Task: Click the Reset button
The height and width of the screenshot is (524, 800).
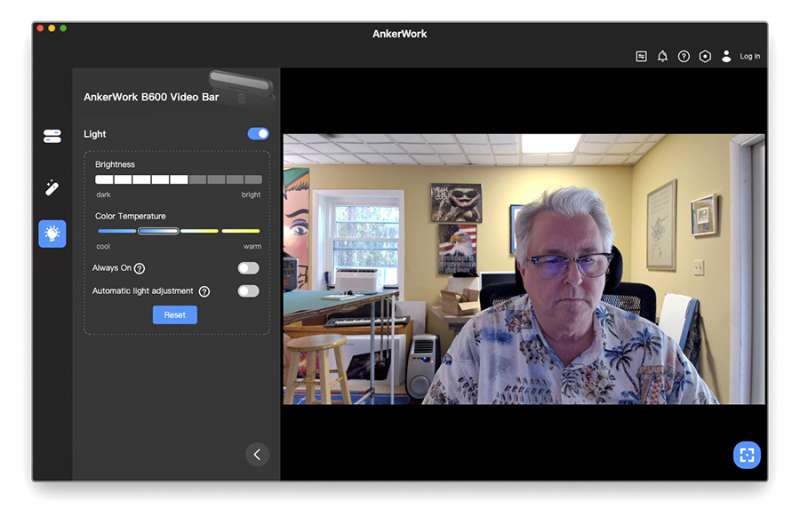Action: [175, 315]
